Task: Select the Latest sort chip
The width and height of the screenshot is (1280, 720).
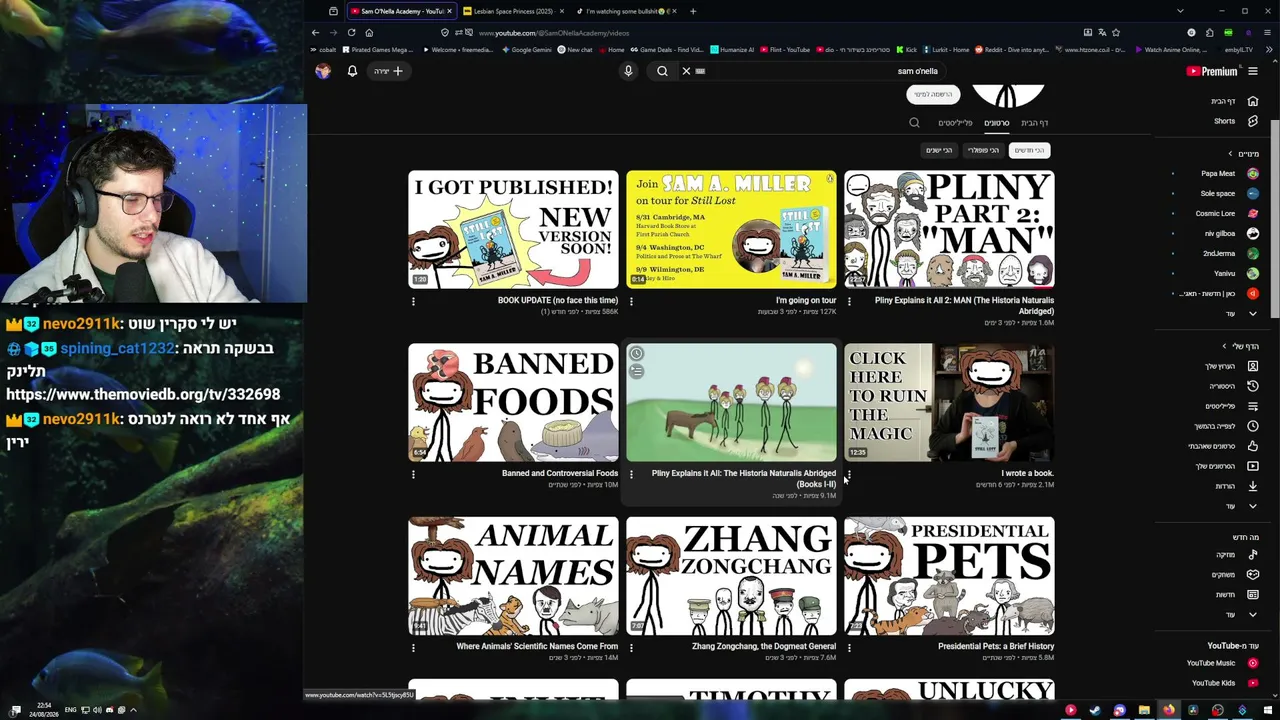Action: 1028,150
